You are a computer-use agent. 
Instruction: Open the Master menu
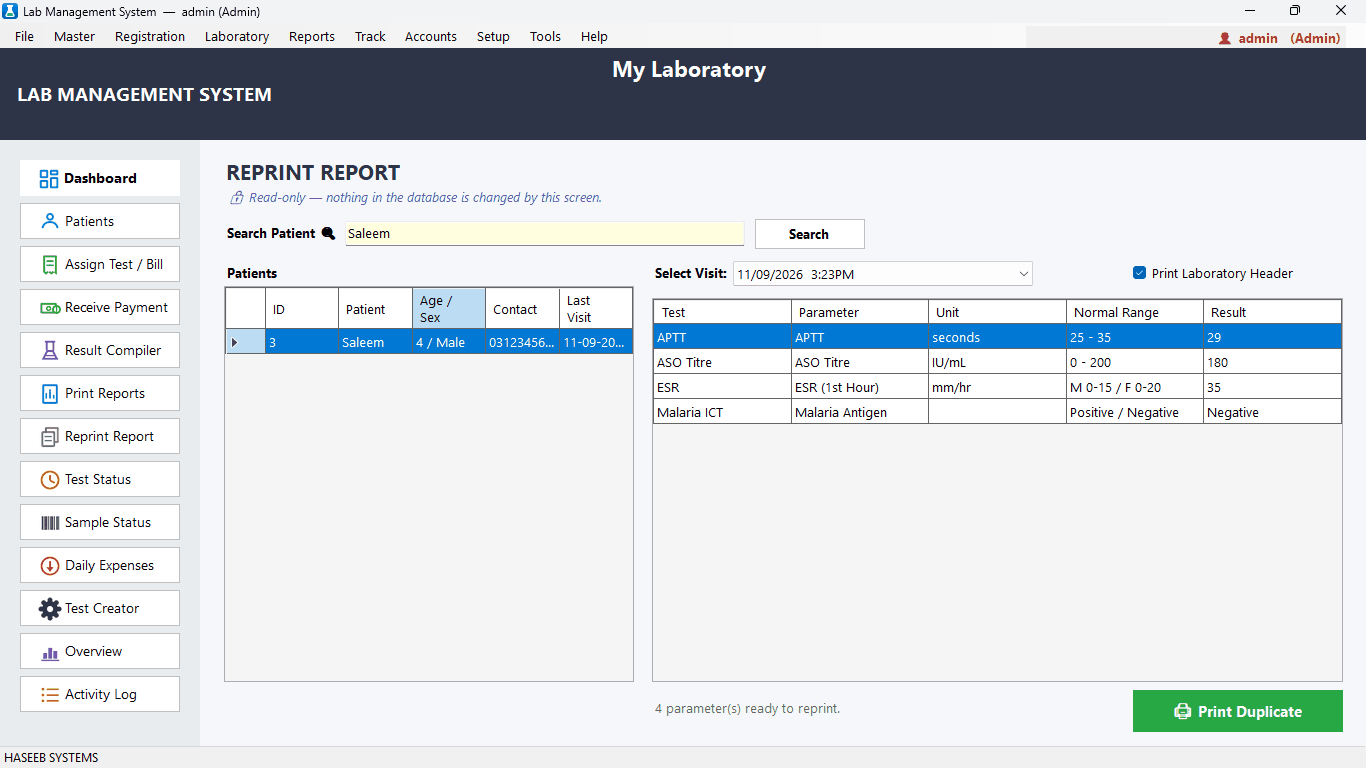(75, 36)
